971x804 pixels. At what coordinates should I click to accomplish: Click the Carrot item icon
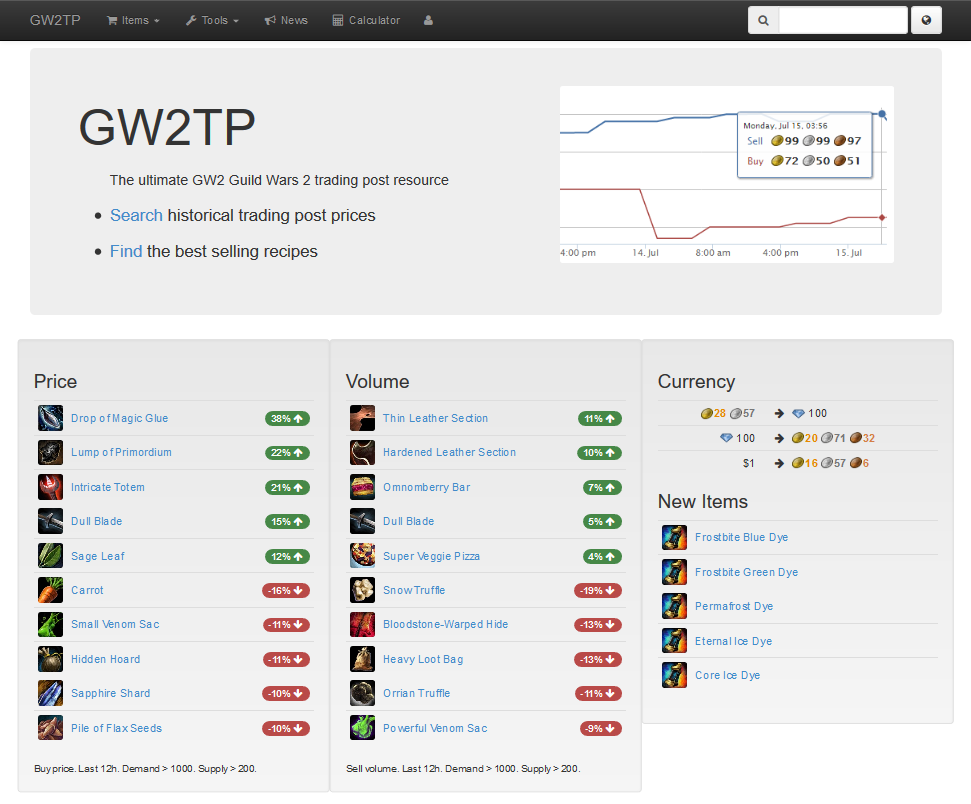pyautogui.click(x=50, y=590)
